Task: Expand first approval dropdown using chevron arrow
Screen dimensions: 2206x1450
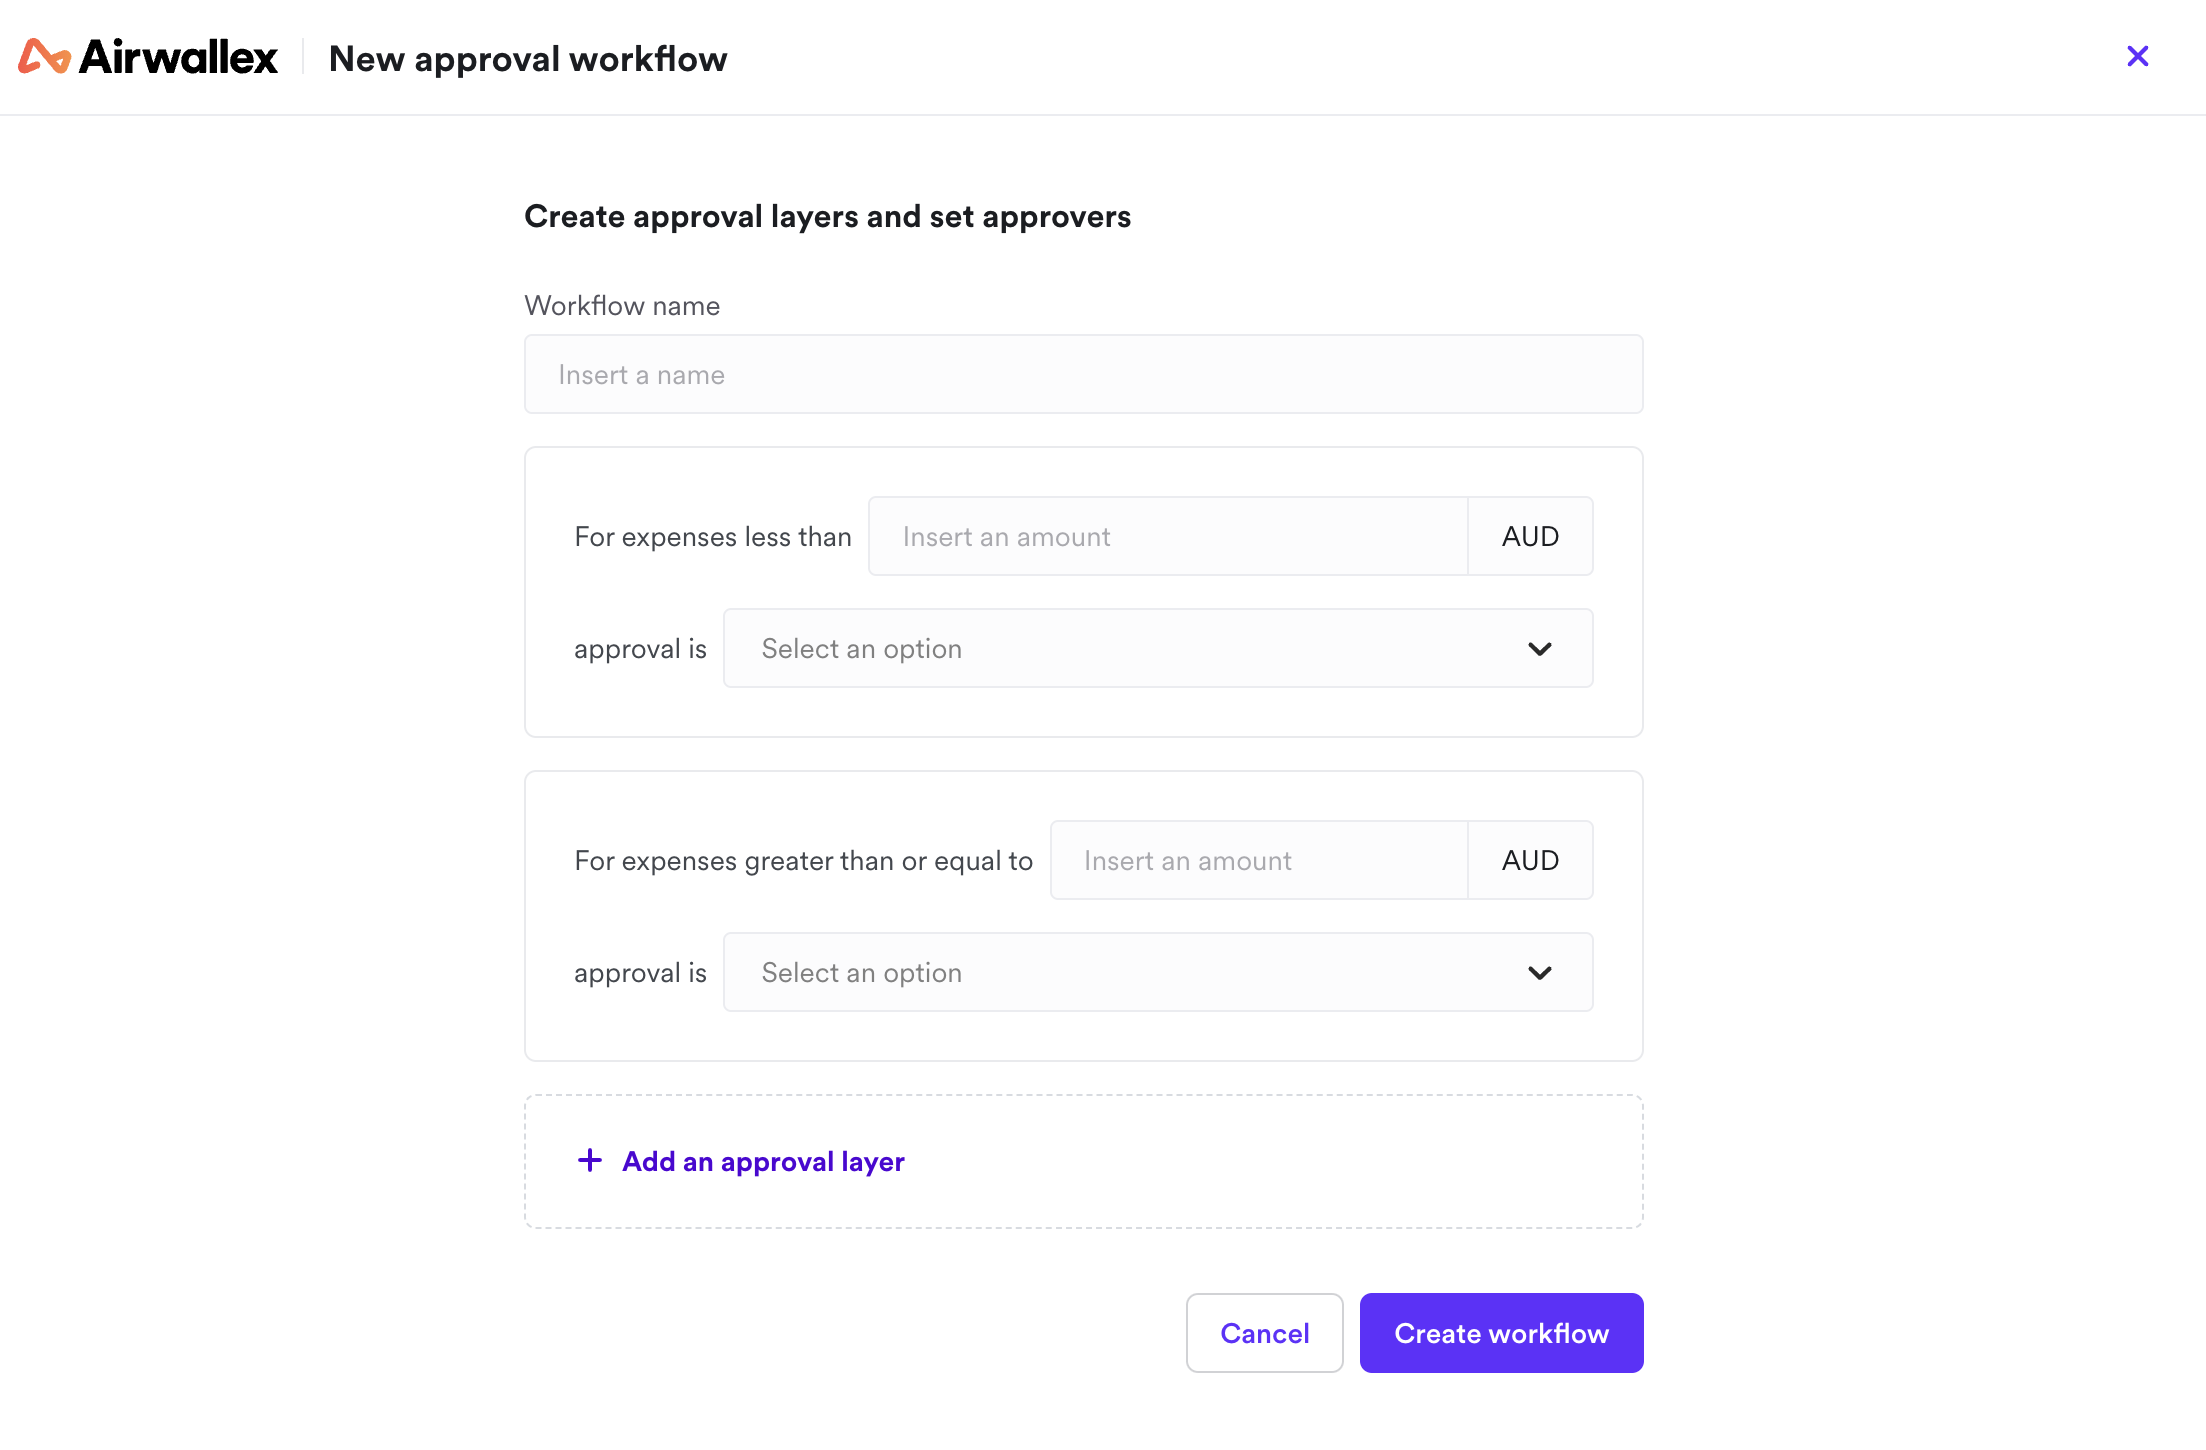Action: pyautogui.click(x=1540, y=649)
